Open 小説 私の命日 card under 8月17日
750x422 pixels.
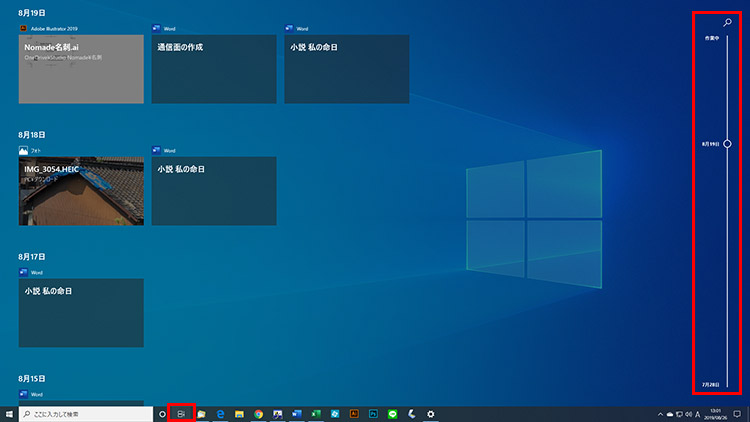pos(81,312)
